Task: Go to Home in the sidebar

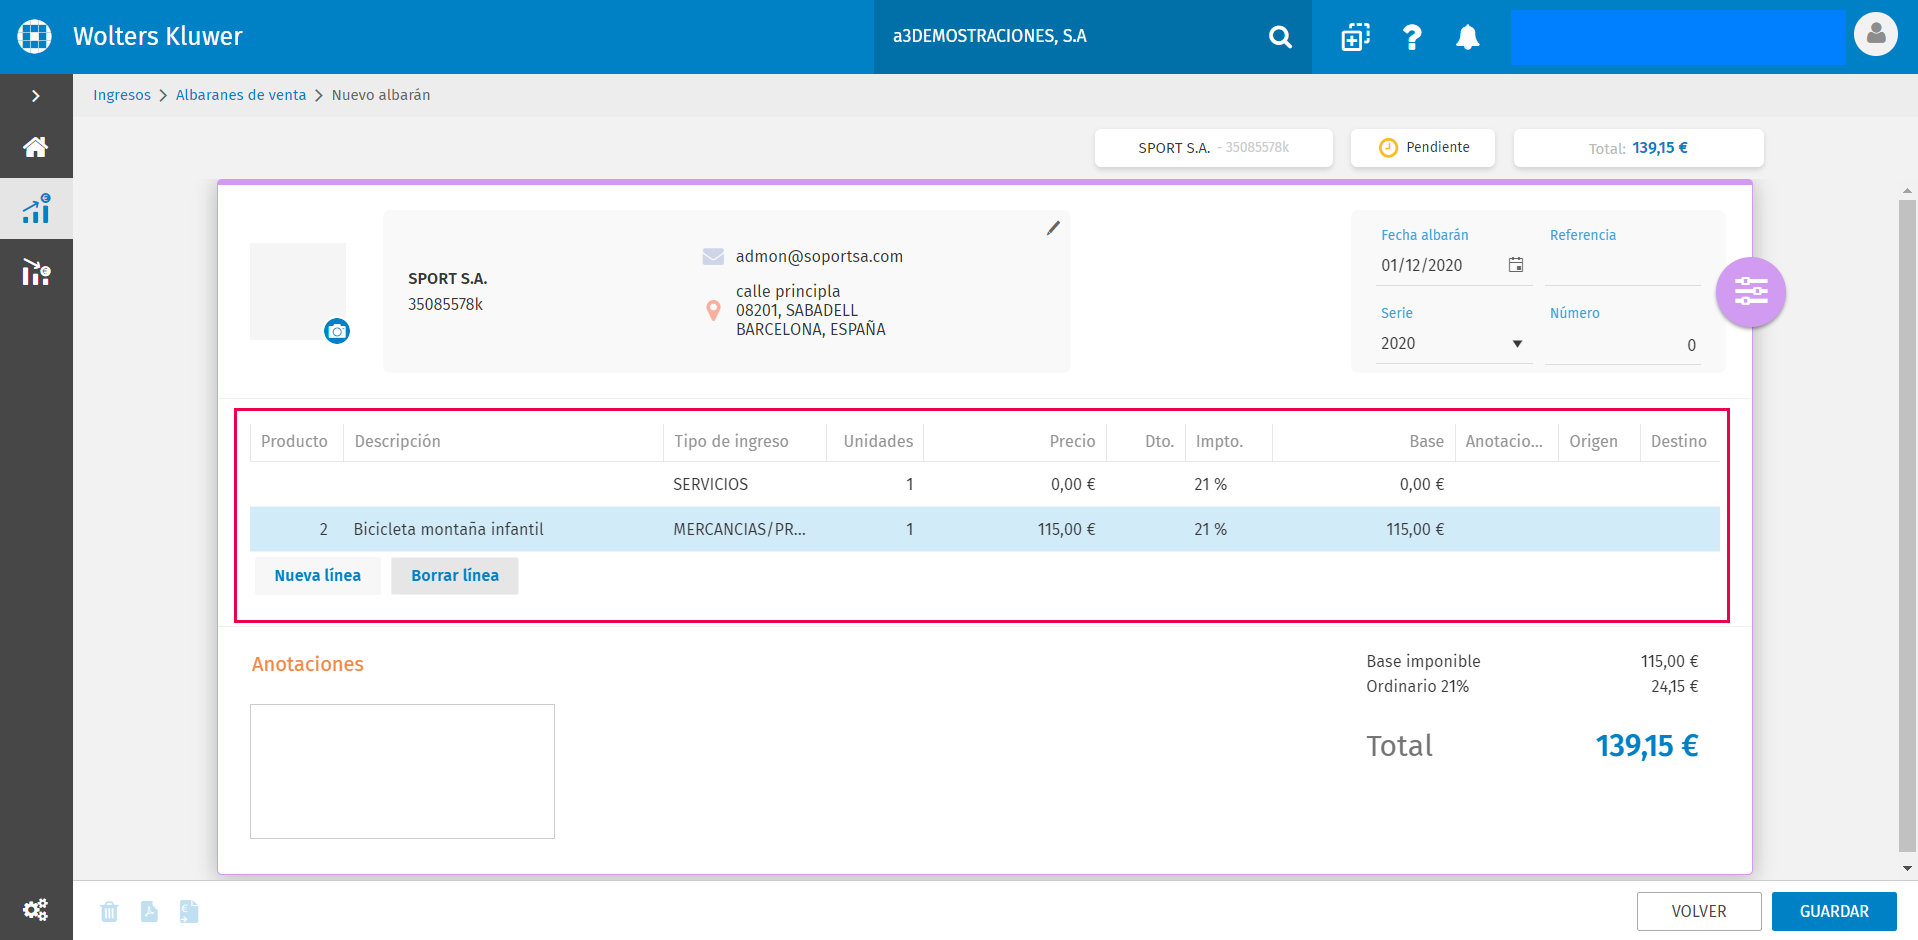Action: click(x=36, y=147)
